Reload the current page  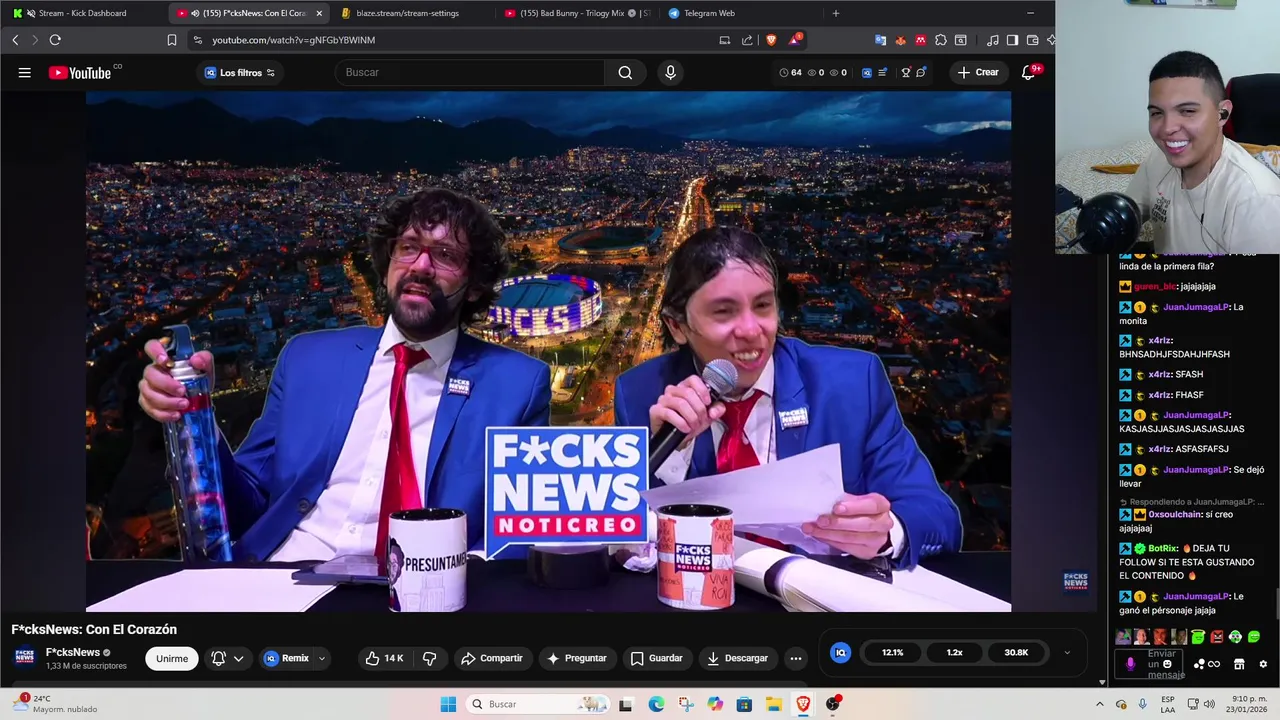(55, 40)
